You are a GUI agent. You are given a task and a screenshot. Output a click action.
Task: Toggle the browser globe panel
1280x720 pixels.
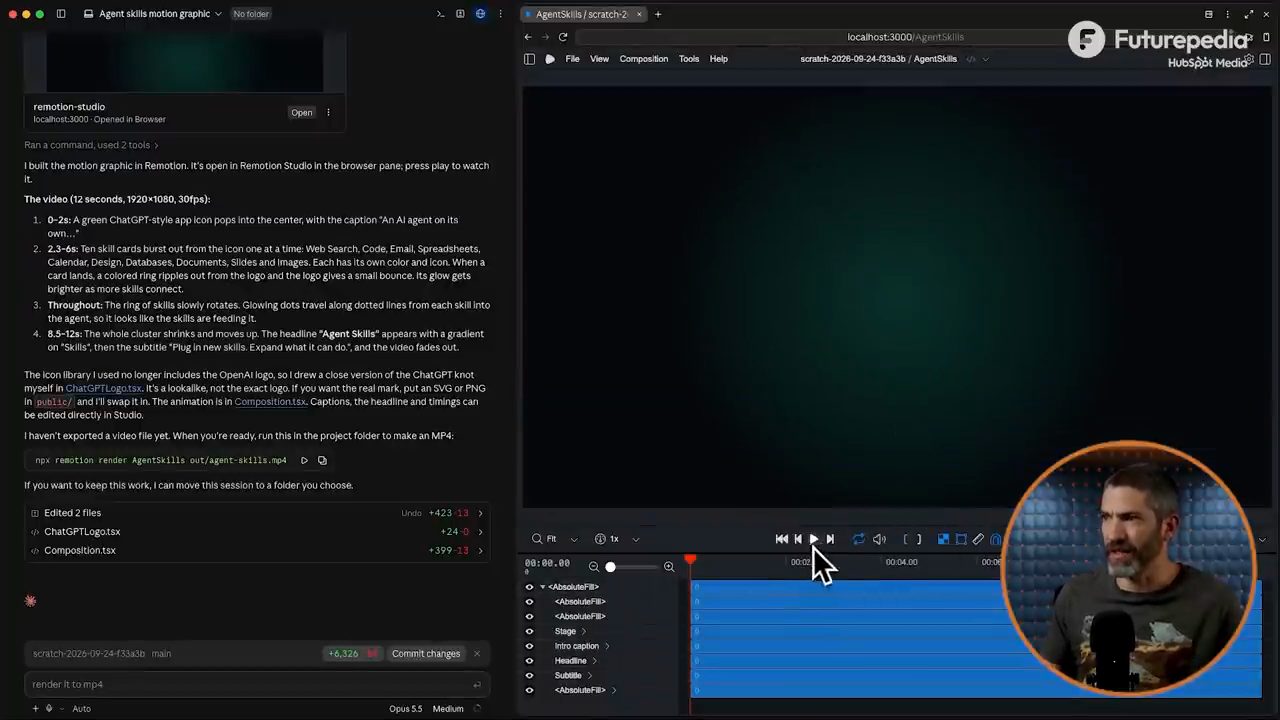coord(480,14)
